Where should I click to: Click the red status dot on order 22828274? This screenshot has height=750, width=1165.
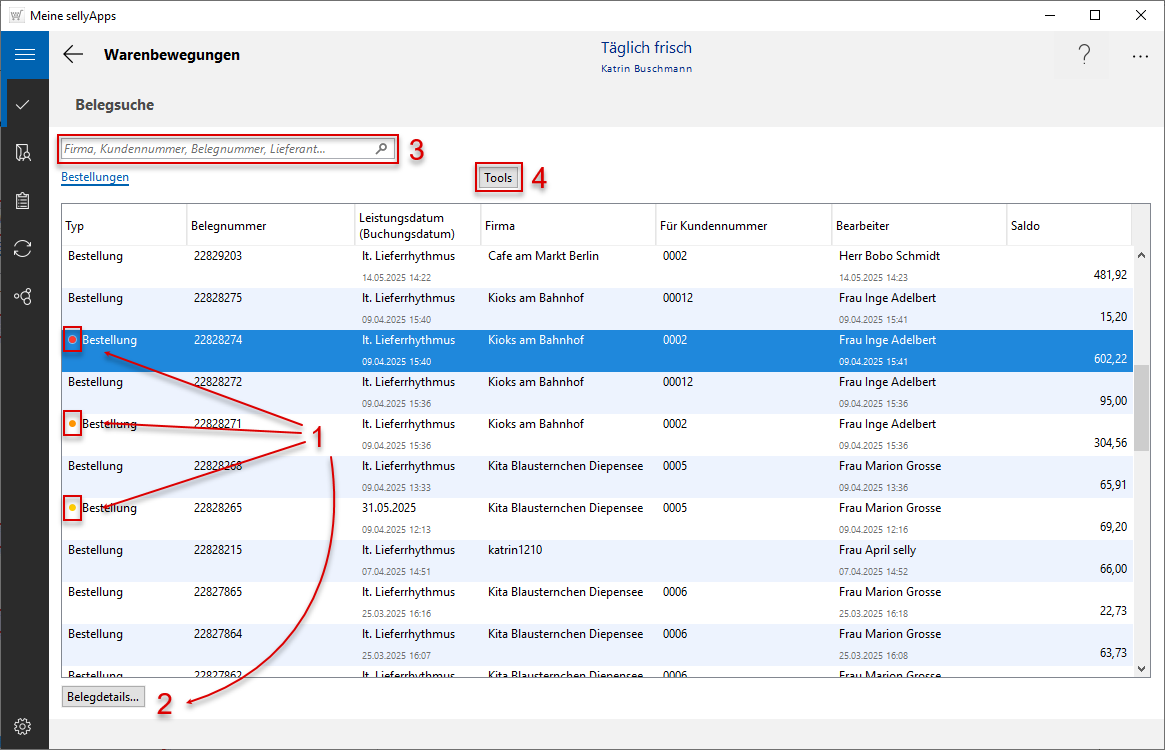(72, 340)
